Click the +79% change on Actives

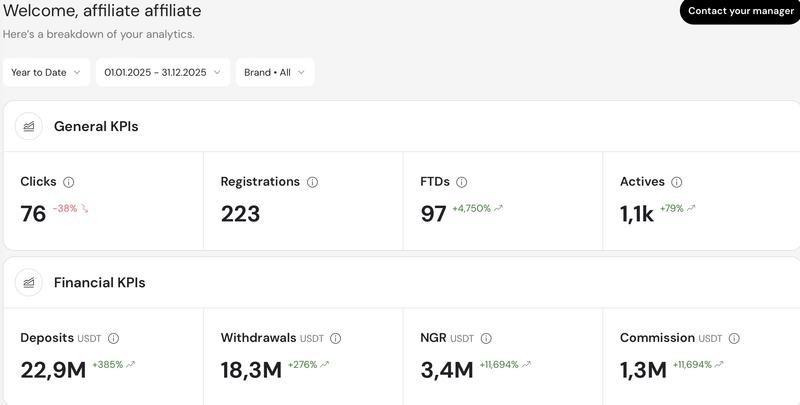671,209
